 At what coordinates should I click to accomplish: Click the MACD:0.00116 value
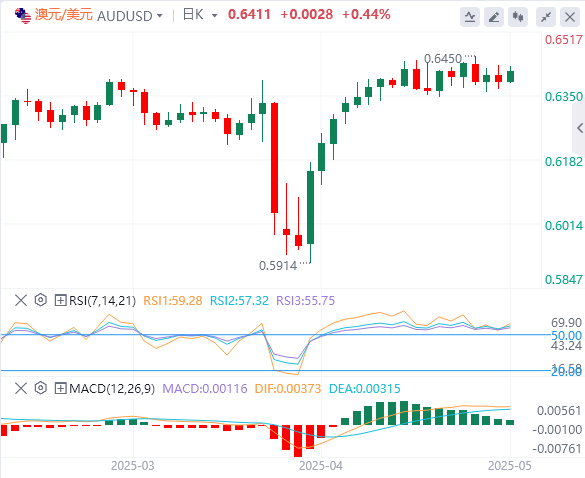click(205, 388)
